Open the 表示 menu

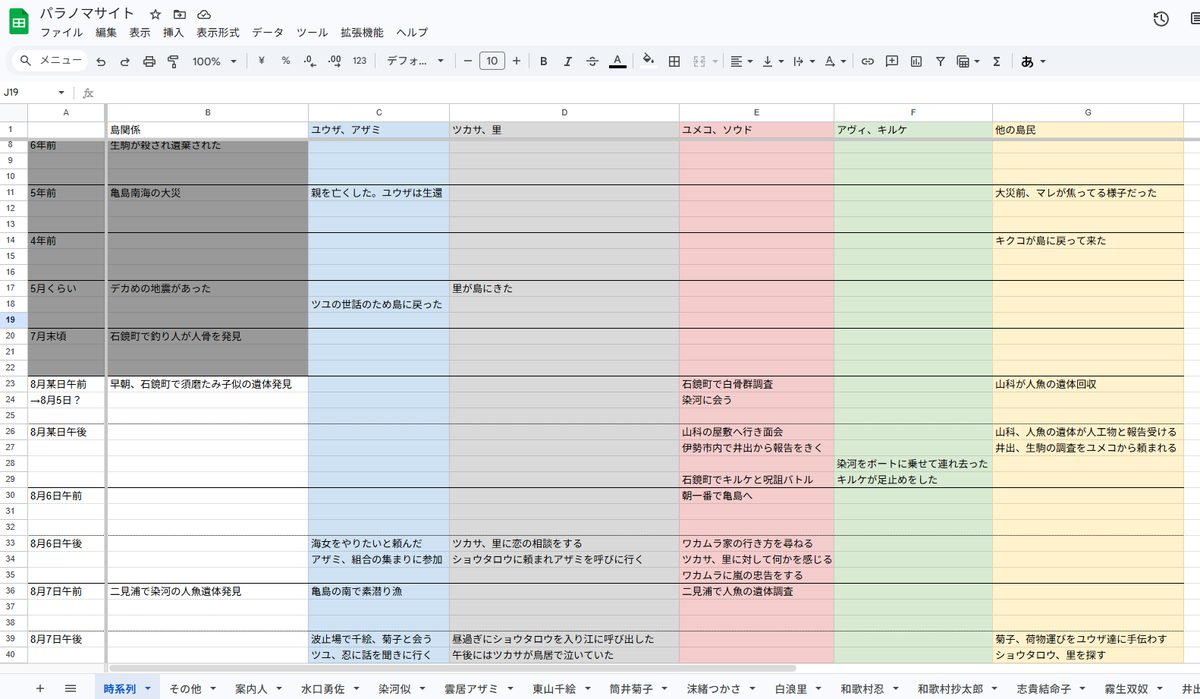(x=140, y=32)
